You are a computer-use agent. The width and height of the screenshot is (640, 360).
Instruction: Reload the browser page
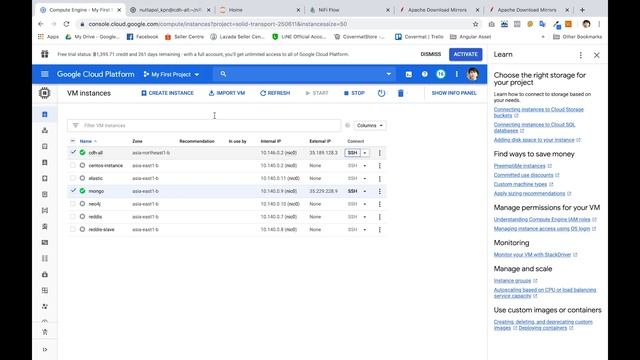click(67, 24)
